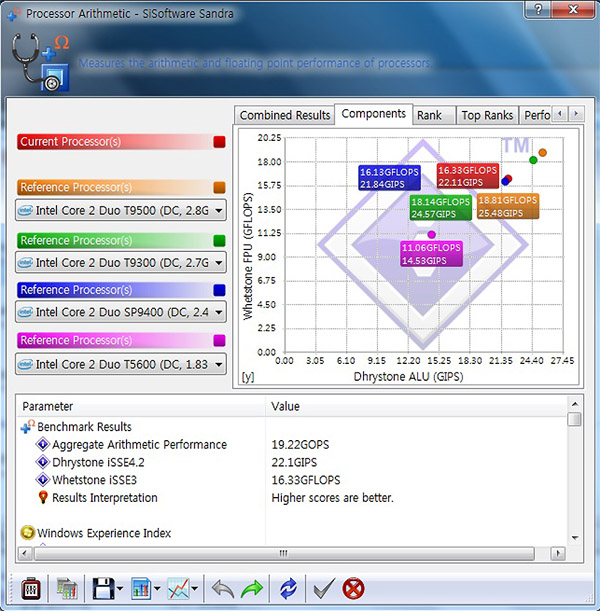Click the Aggregate Arithmetic Performance diamond icon
Image resolution: width=600 pixels, height=611 pixels.
pos(42,444)
